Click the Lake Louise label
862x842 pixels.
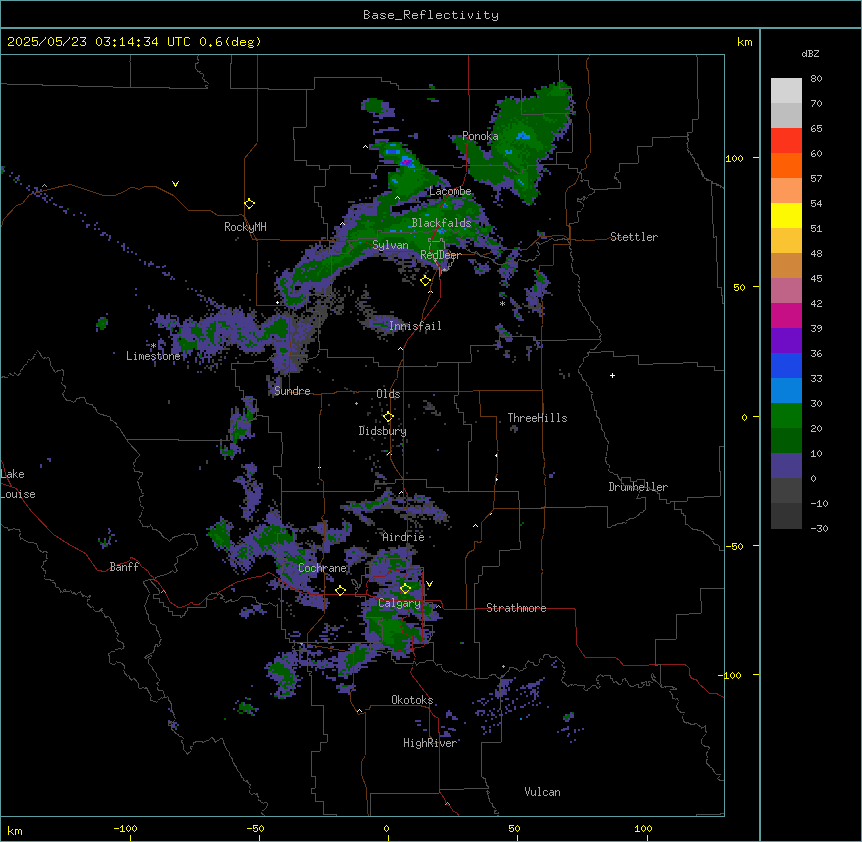point(18,484)
